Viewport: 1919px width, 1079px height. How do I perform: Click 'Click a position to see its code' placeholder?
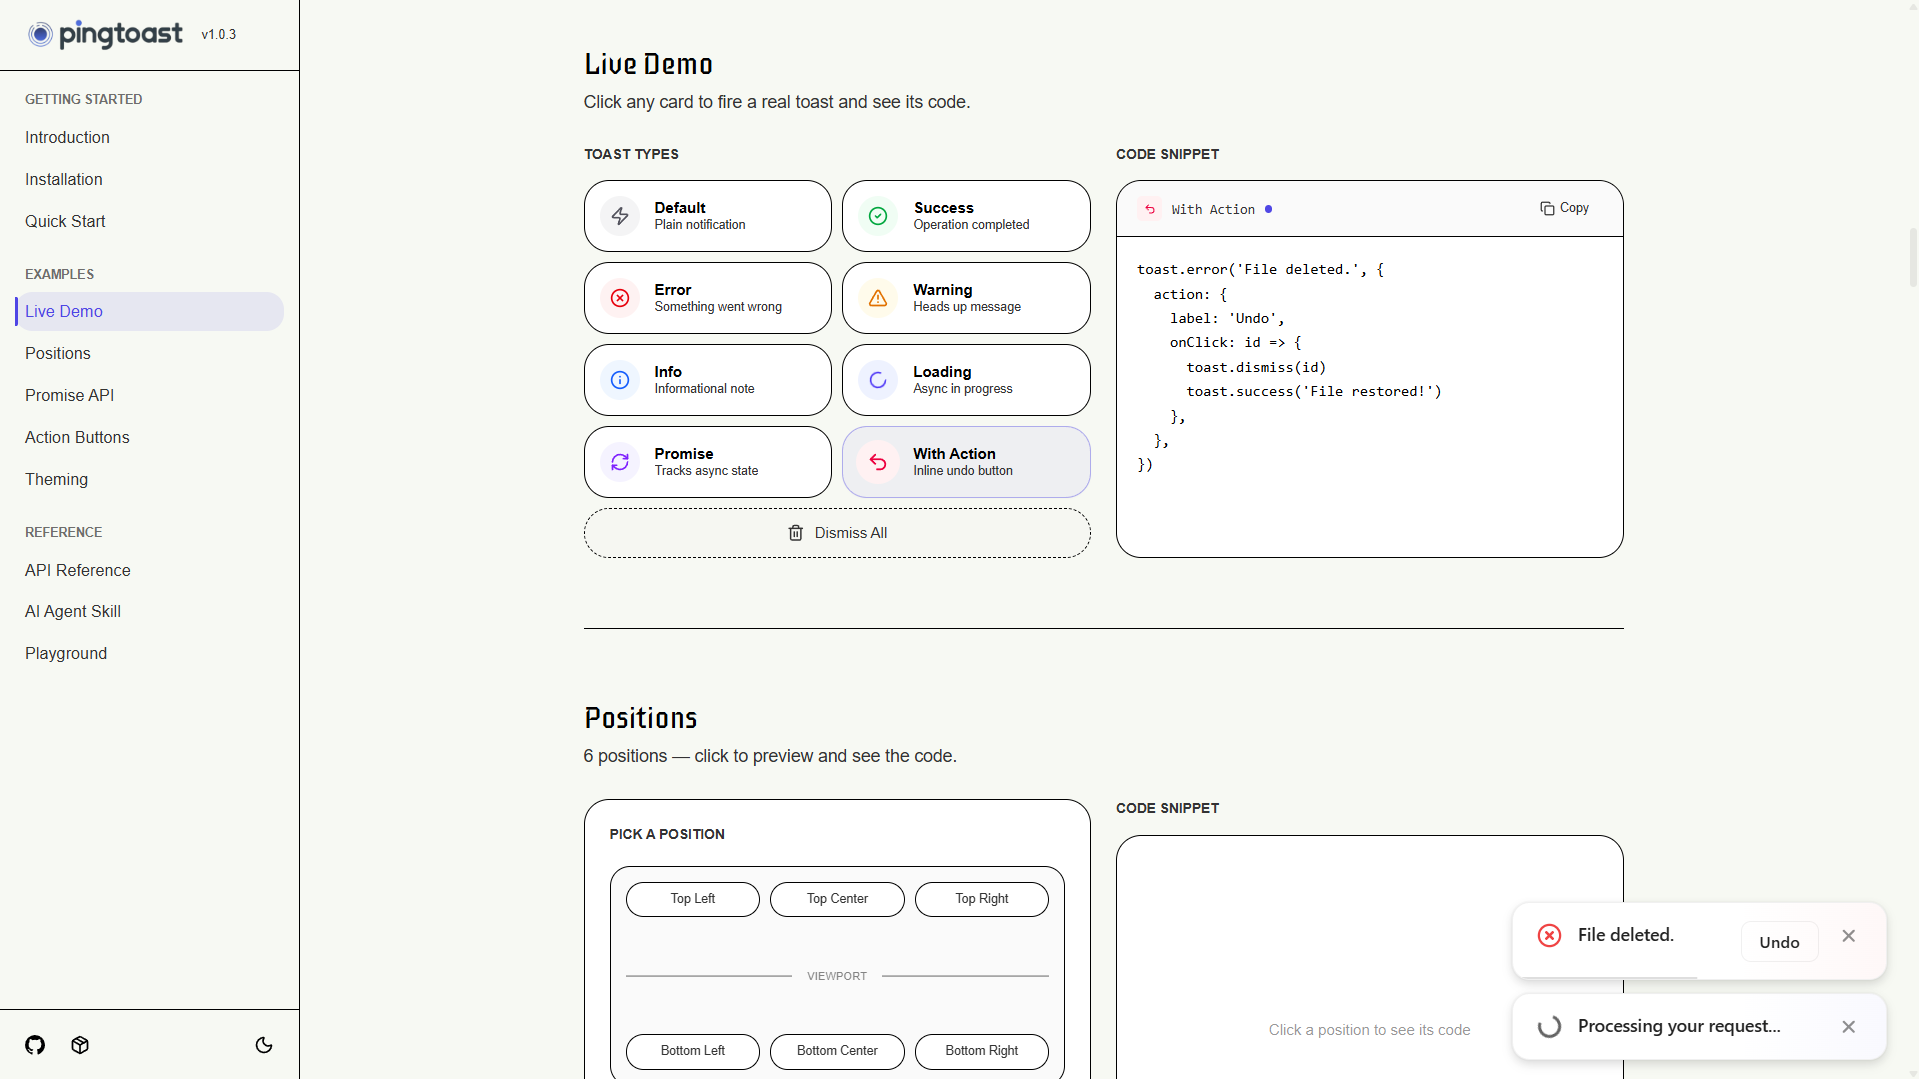pyautogui.click(x=1369, y=1030)
